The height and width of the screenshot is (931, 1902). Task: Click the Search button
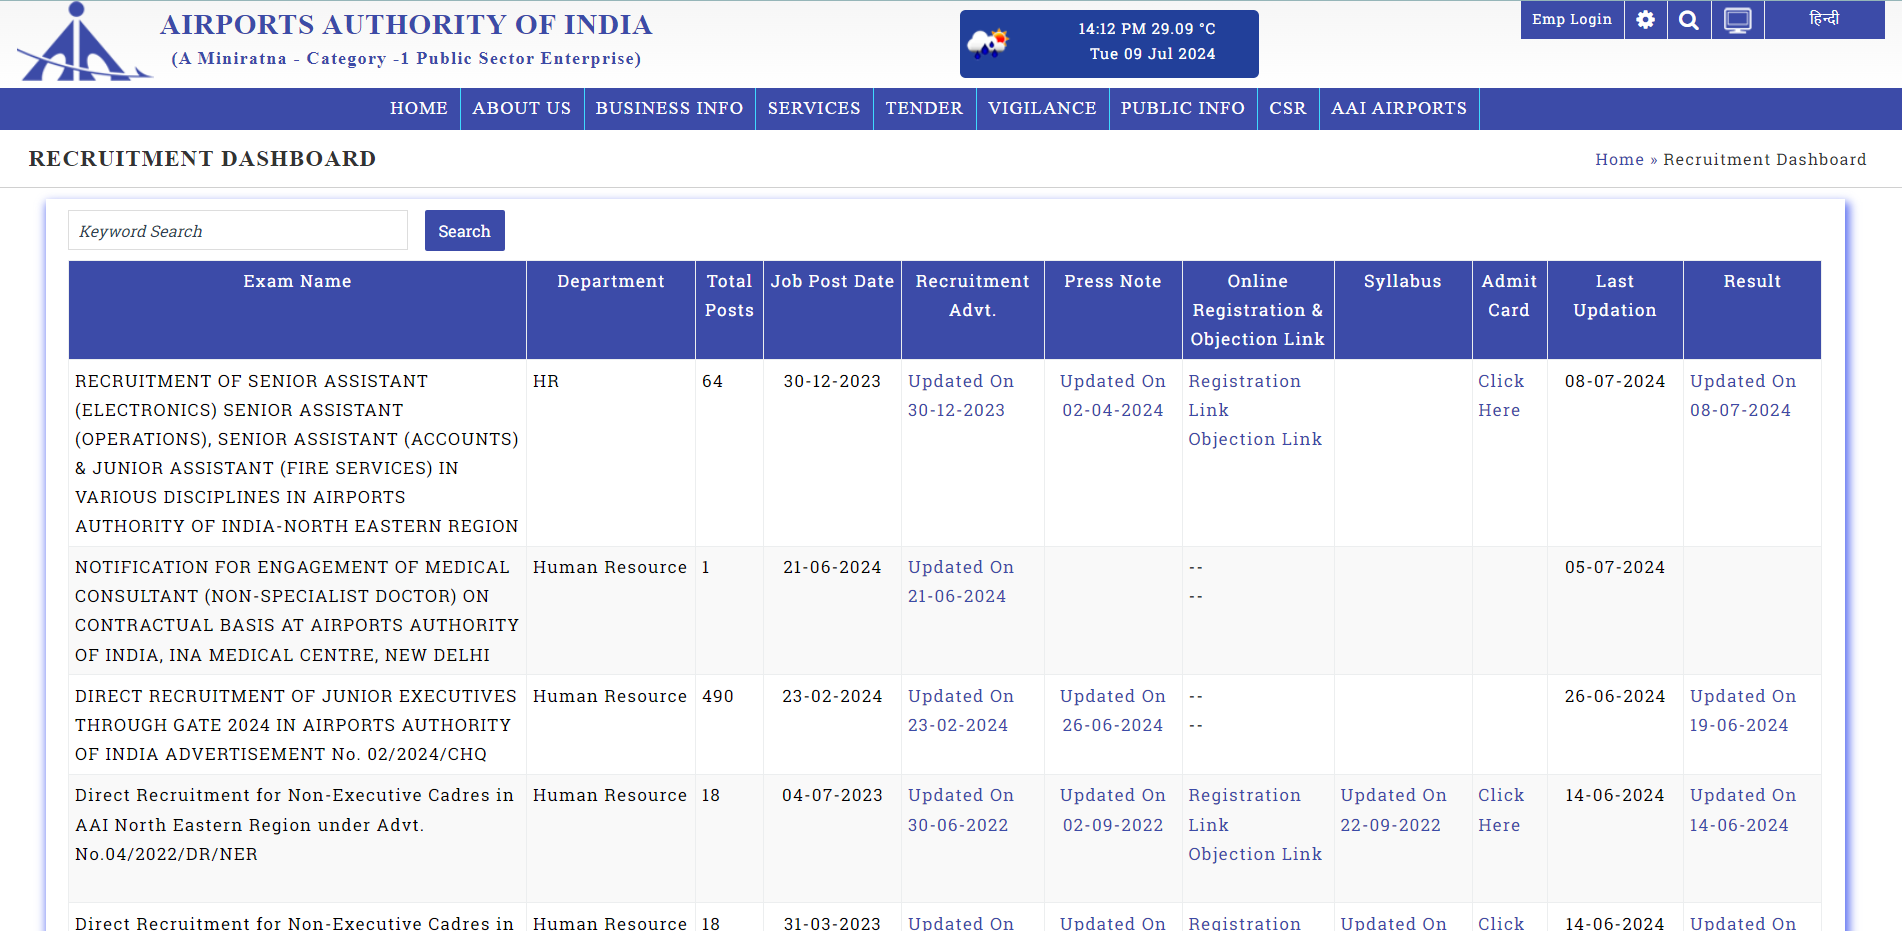click(464, 231)
